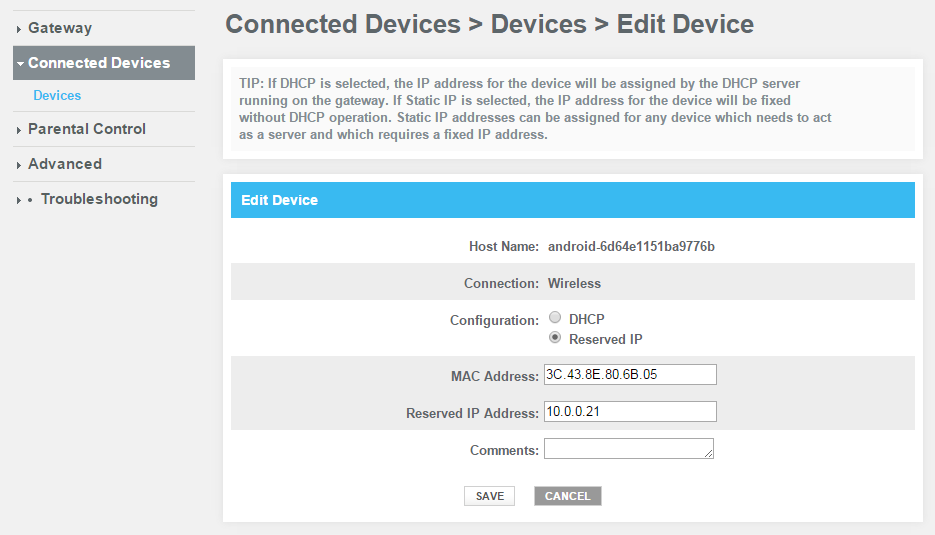The height and width of the screenshot is (535, 935).
Task: Focus the Reserved IP Address field
Action: 630,412
